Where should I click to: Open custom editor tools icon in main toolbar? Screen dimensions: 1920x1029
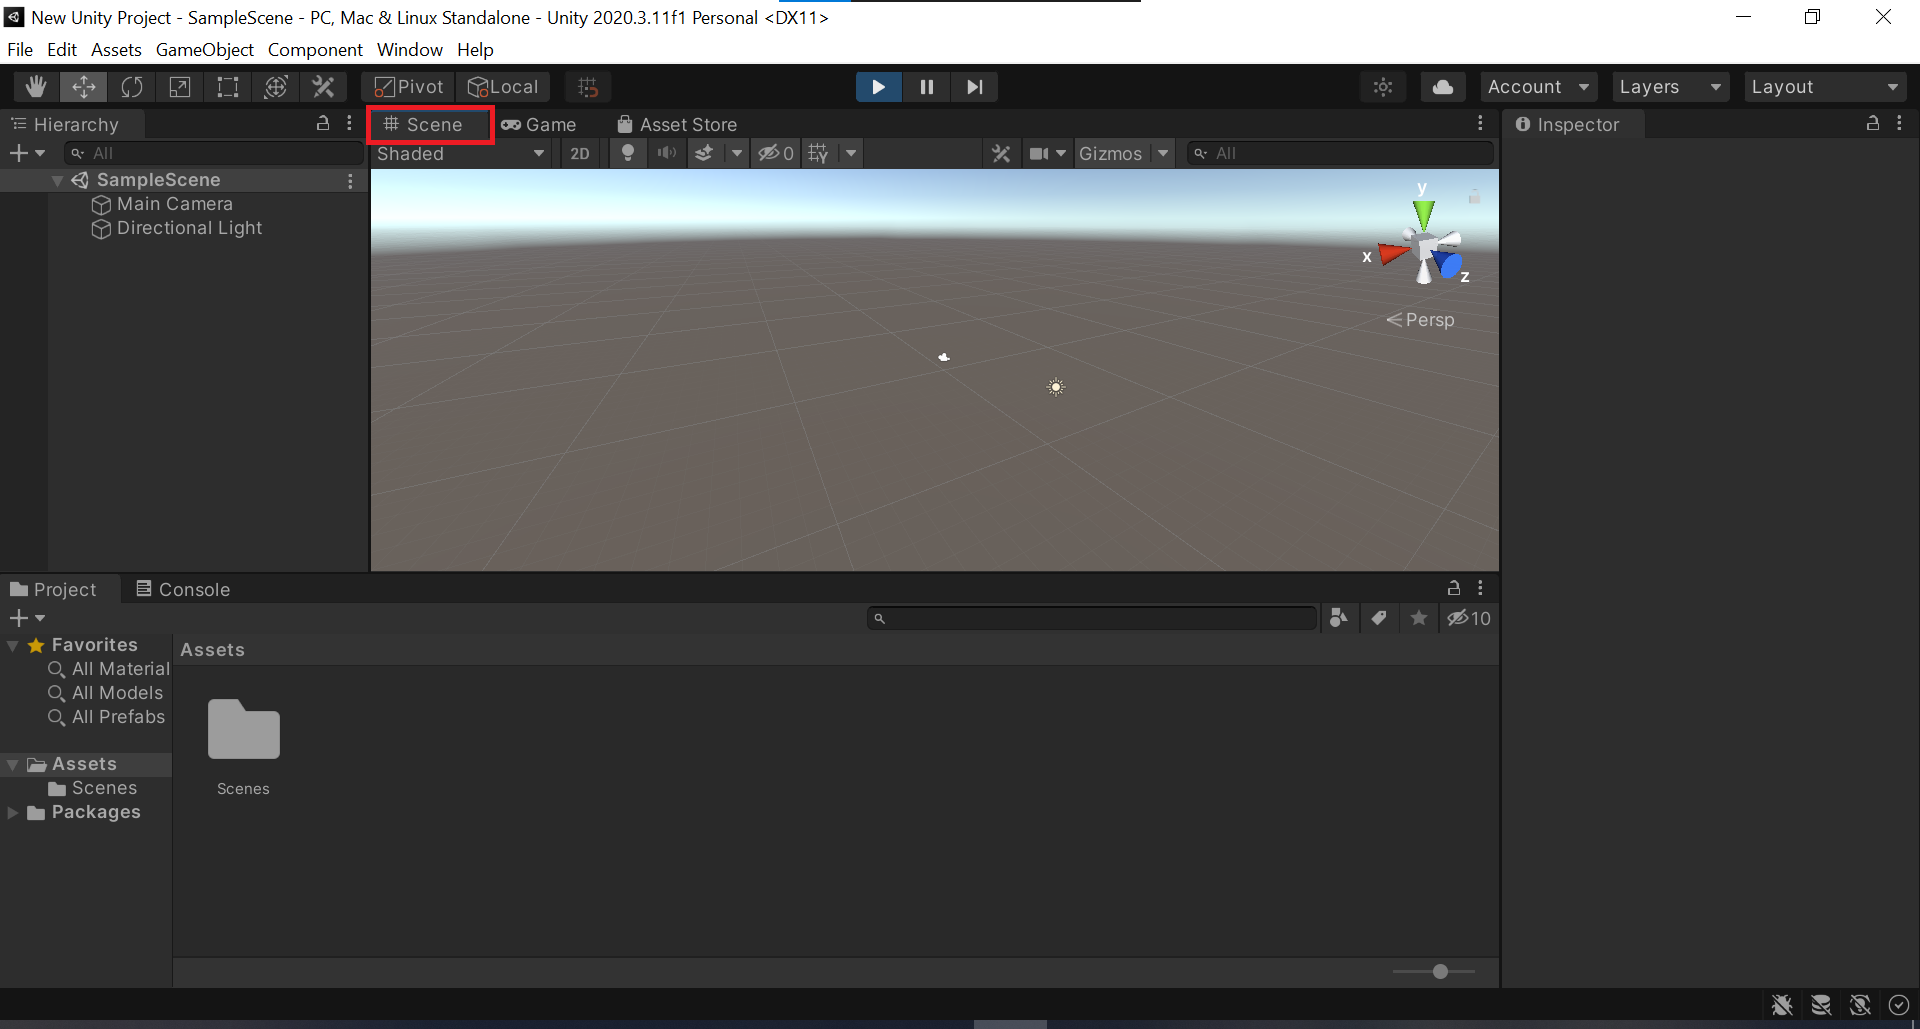323,87
